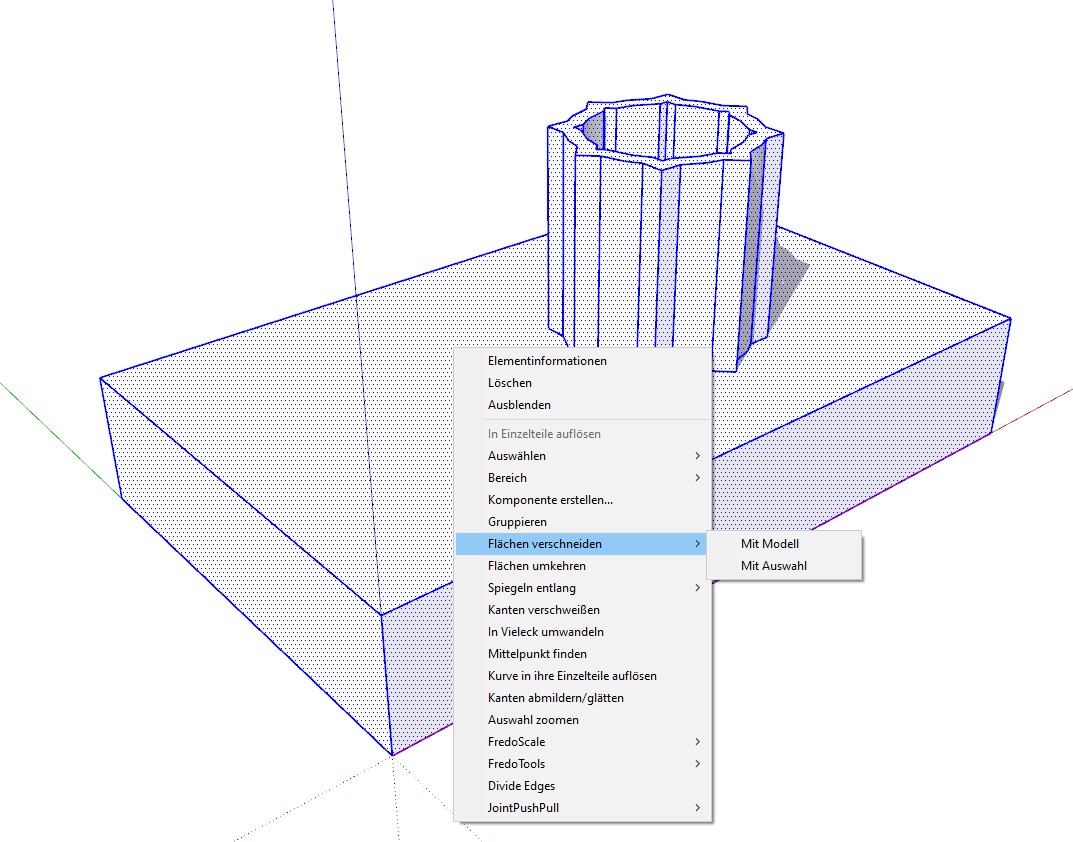The width and height of the screenshot is (1073, 842).
Task: Expand the Spiegeln entlang submenu
Action: point(532,588)
